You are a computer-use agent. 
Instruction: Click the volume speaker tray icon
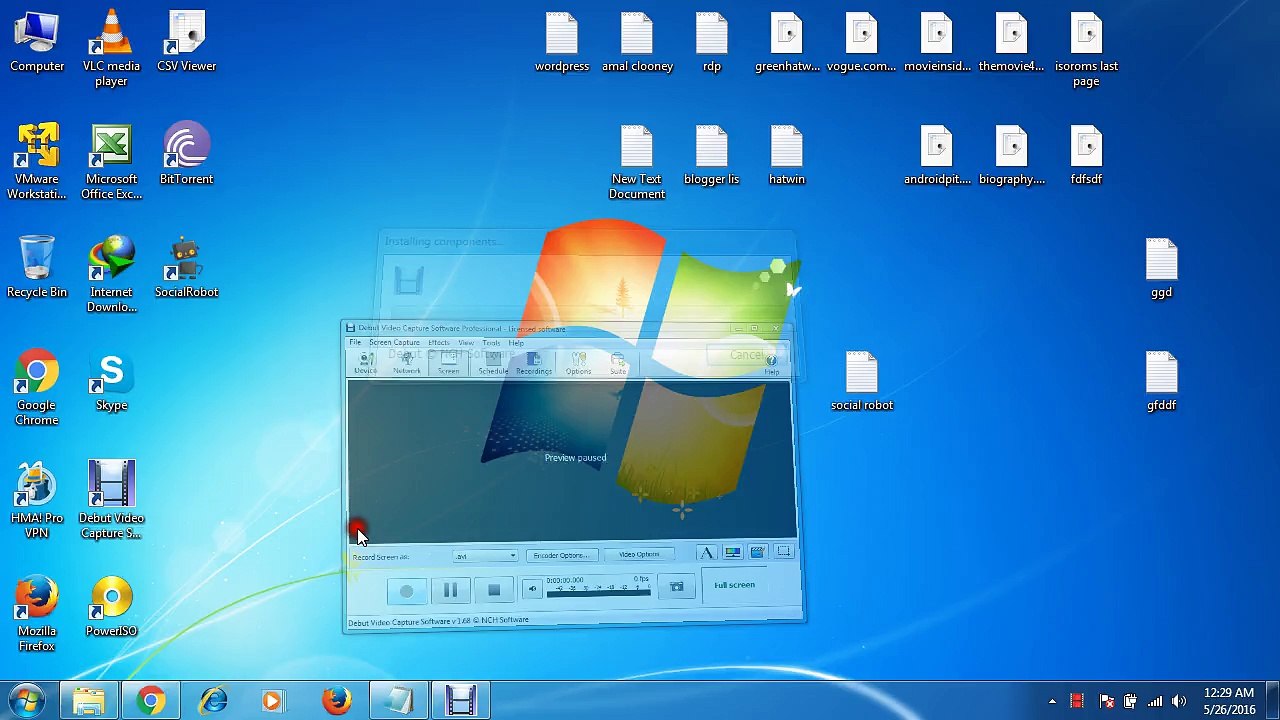coord(1179,701)
